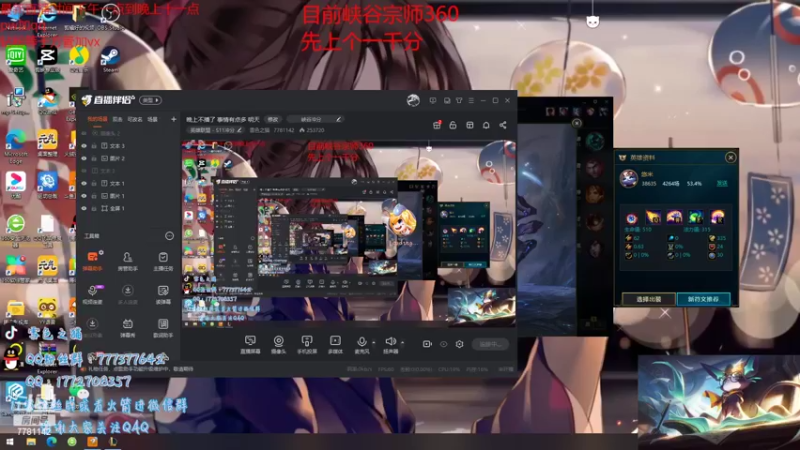
Task: Expand microphone volume arrow
Action: tap(373, 342)
